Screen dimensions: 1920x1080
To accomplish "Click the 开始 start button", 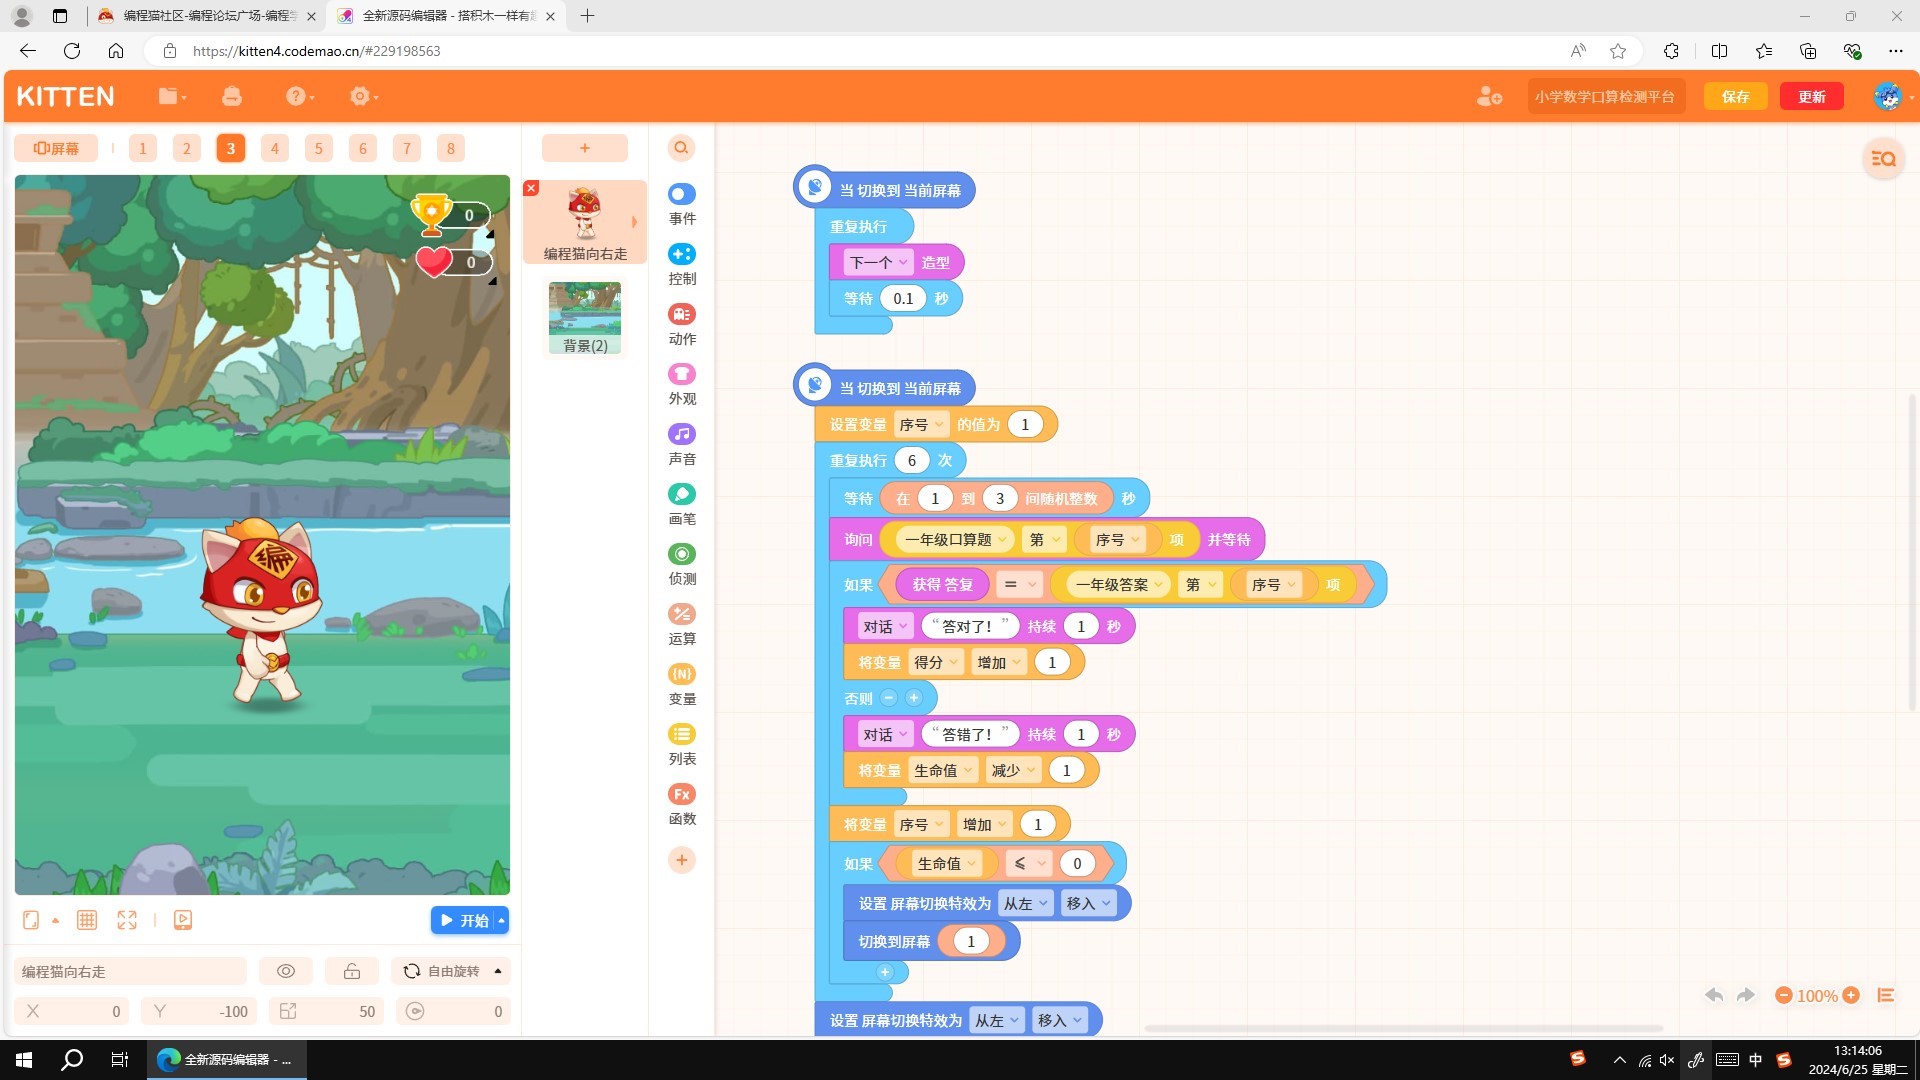I will click(x=463, y=920).
